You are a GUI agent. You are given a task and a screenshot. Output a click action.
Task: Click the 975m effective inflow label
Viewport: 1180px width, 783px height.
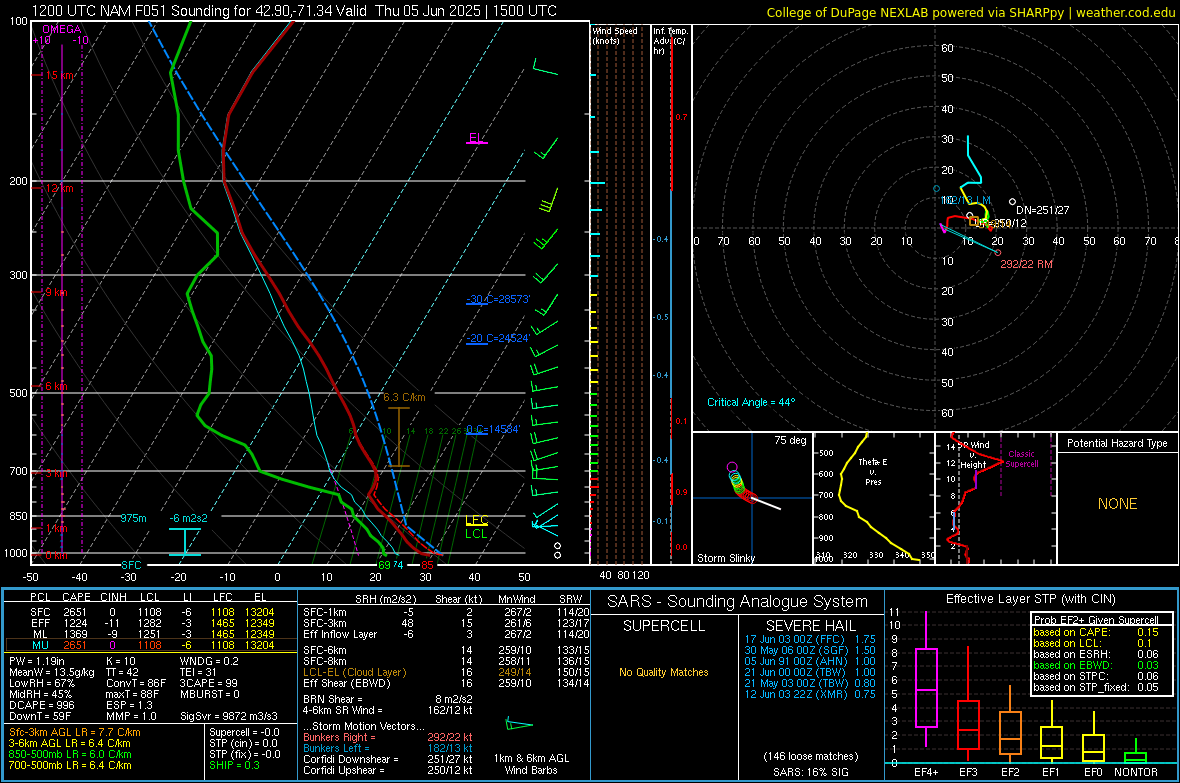133,518
